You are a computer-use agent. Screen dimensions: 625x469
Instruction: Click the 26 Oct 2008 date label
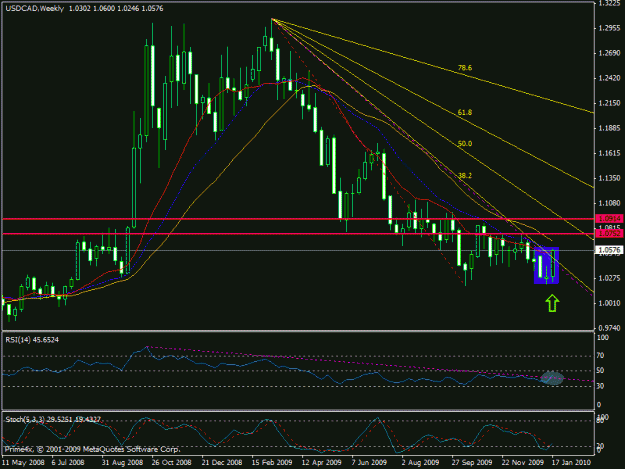pyautogui.click(x=171, y=462)
